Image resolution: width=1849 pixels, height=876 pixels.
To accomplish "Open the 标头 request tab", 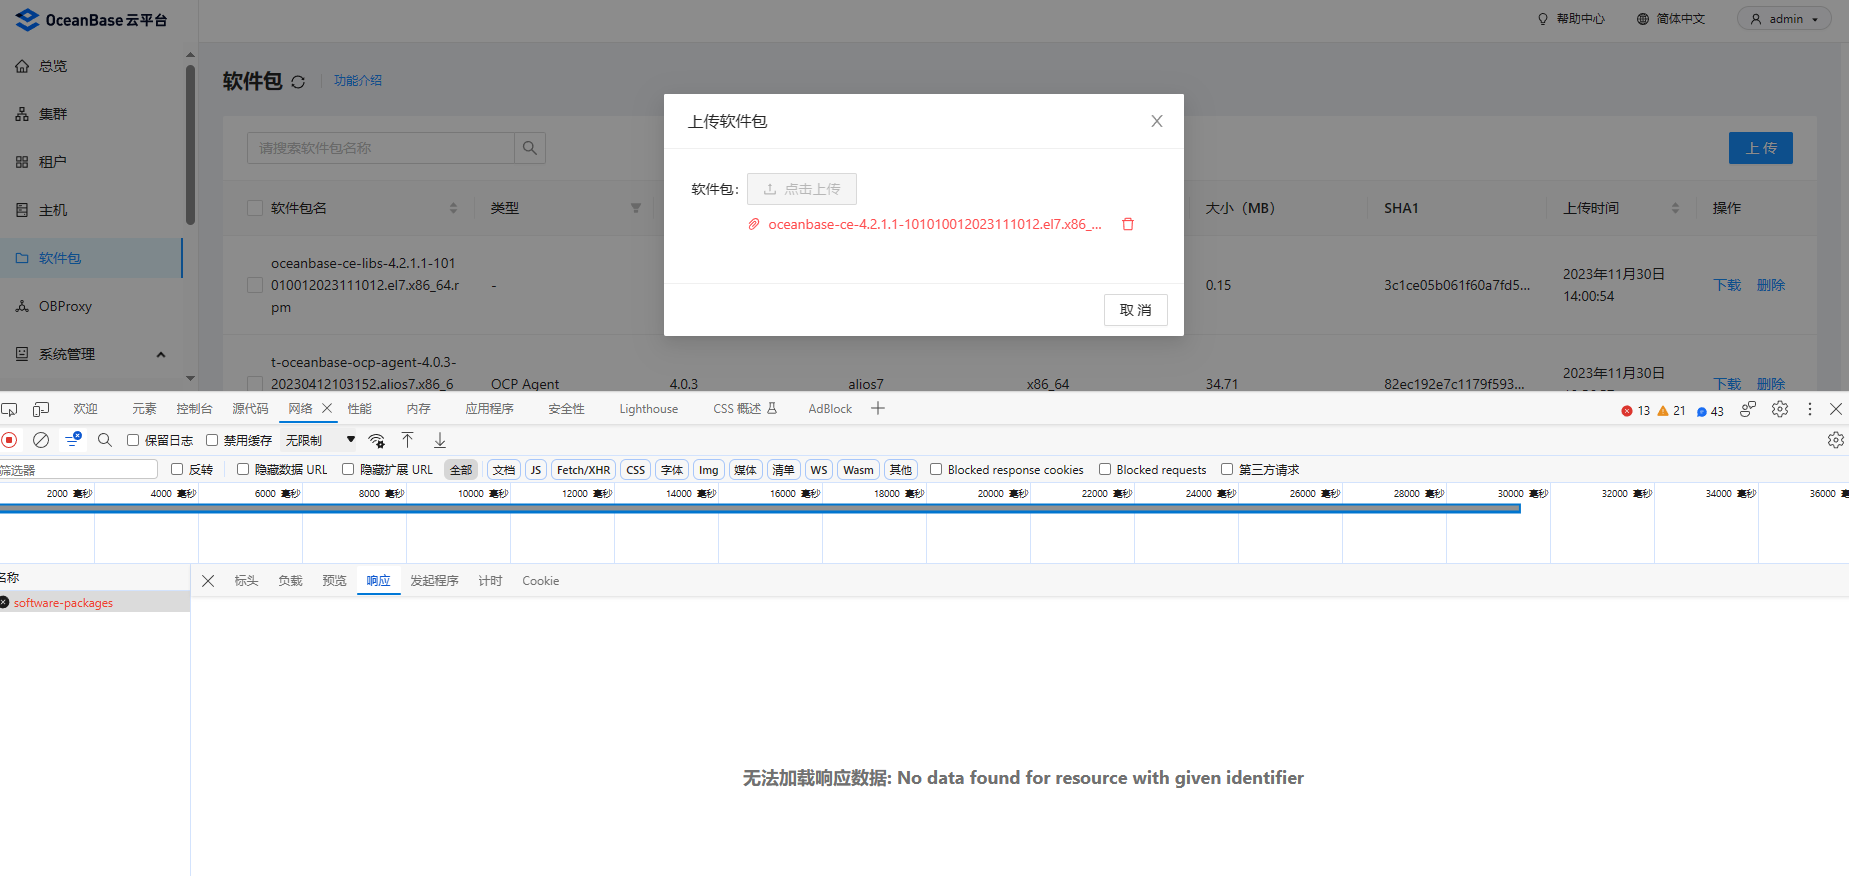I will 246,581.
